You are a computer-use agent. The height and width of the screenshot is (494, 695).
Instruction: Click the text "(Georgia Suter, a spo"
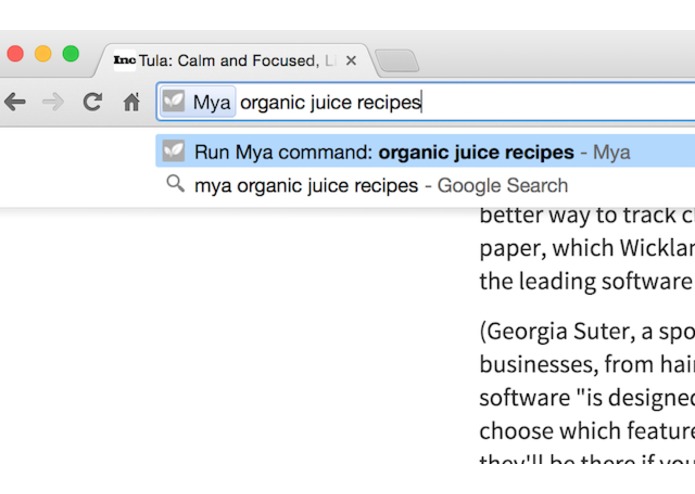click(587, 332)
